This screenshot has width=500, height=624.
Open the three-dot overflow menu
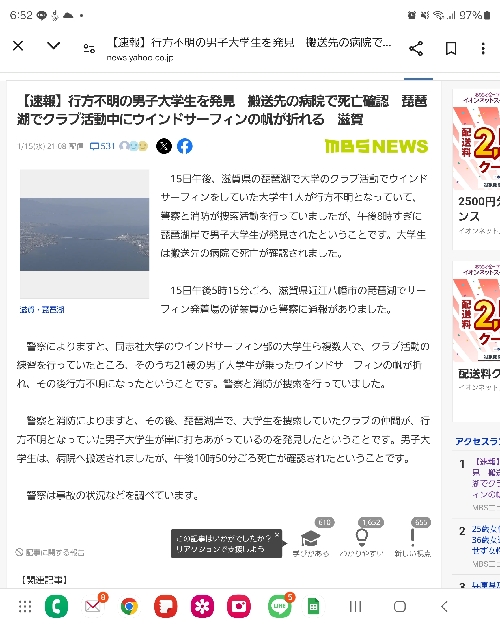click(483, 49)
